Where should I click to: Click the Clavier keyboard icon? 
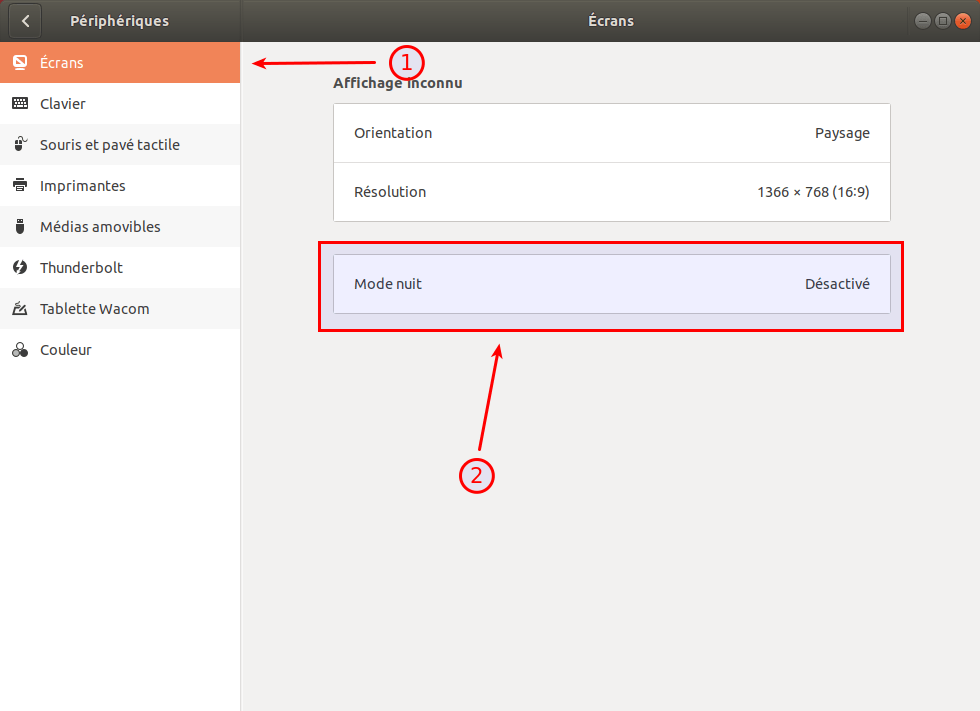pyautogui.click(x=20, y=104)
